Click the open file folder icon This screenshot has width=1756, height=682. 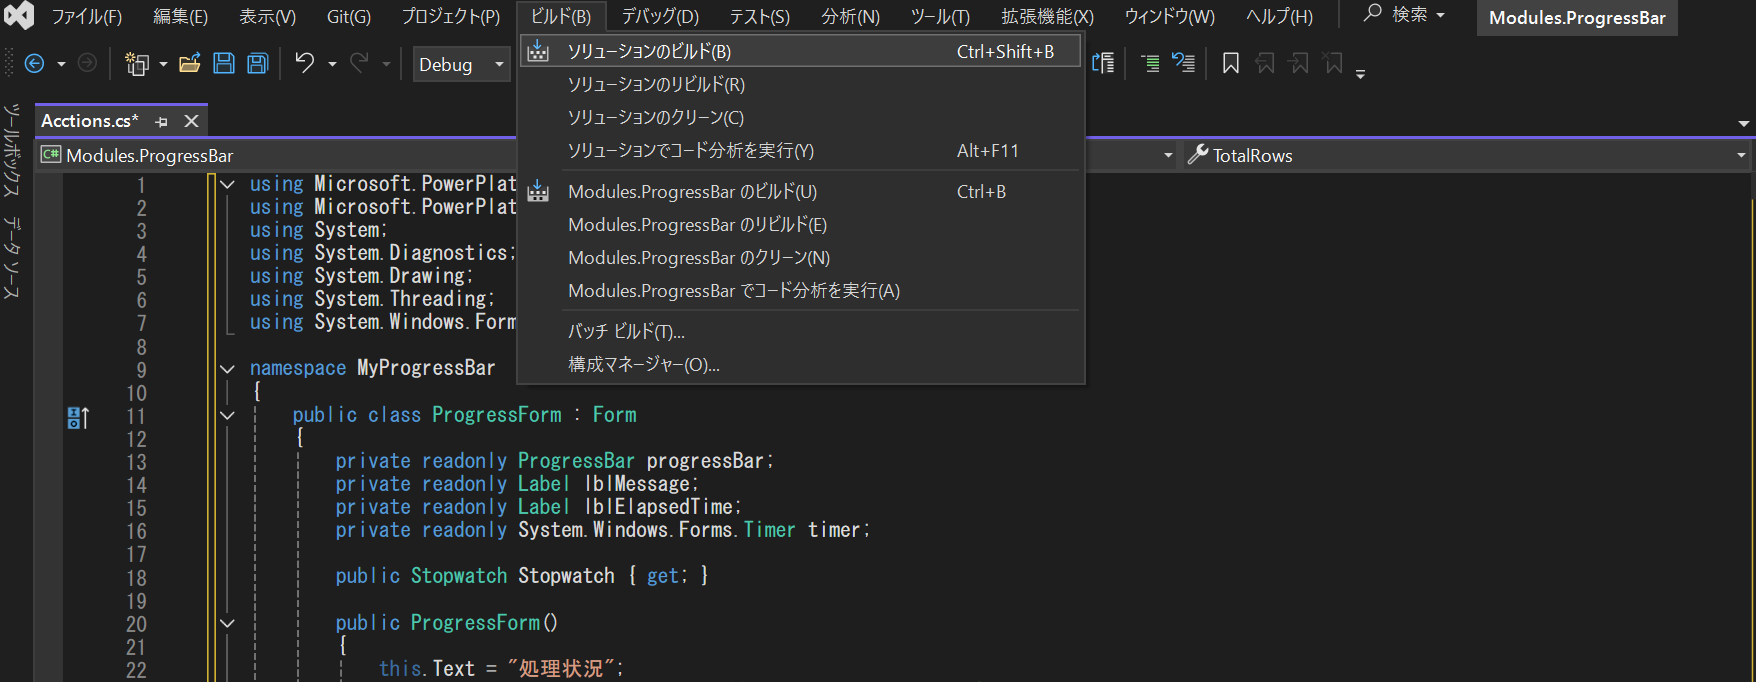(x=189, y=64)
